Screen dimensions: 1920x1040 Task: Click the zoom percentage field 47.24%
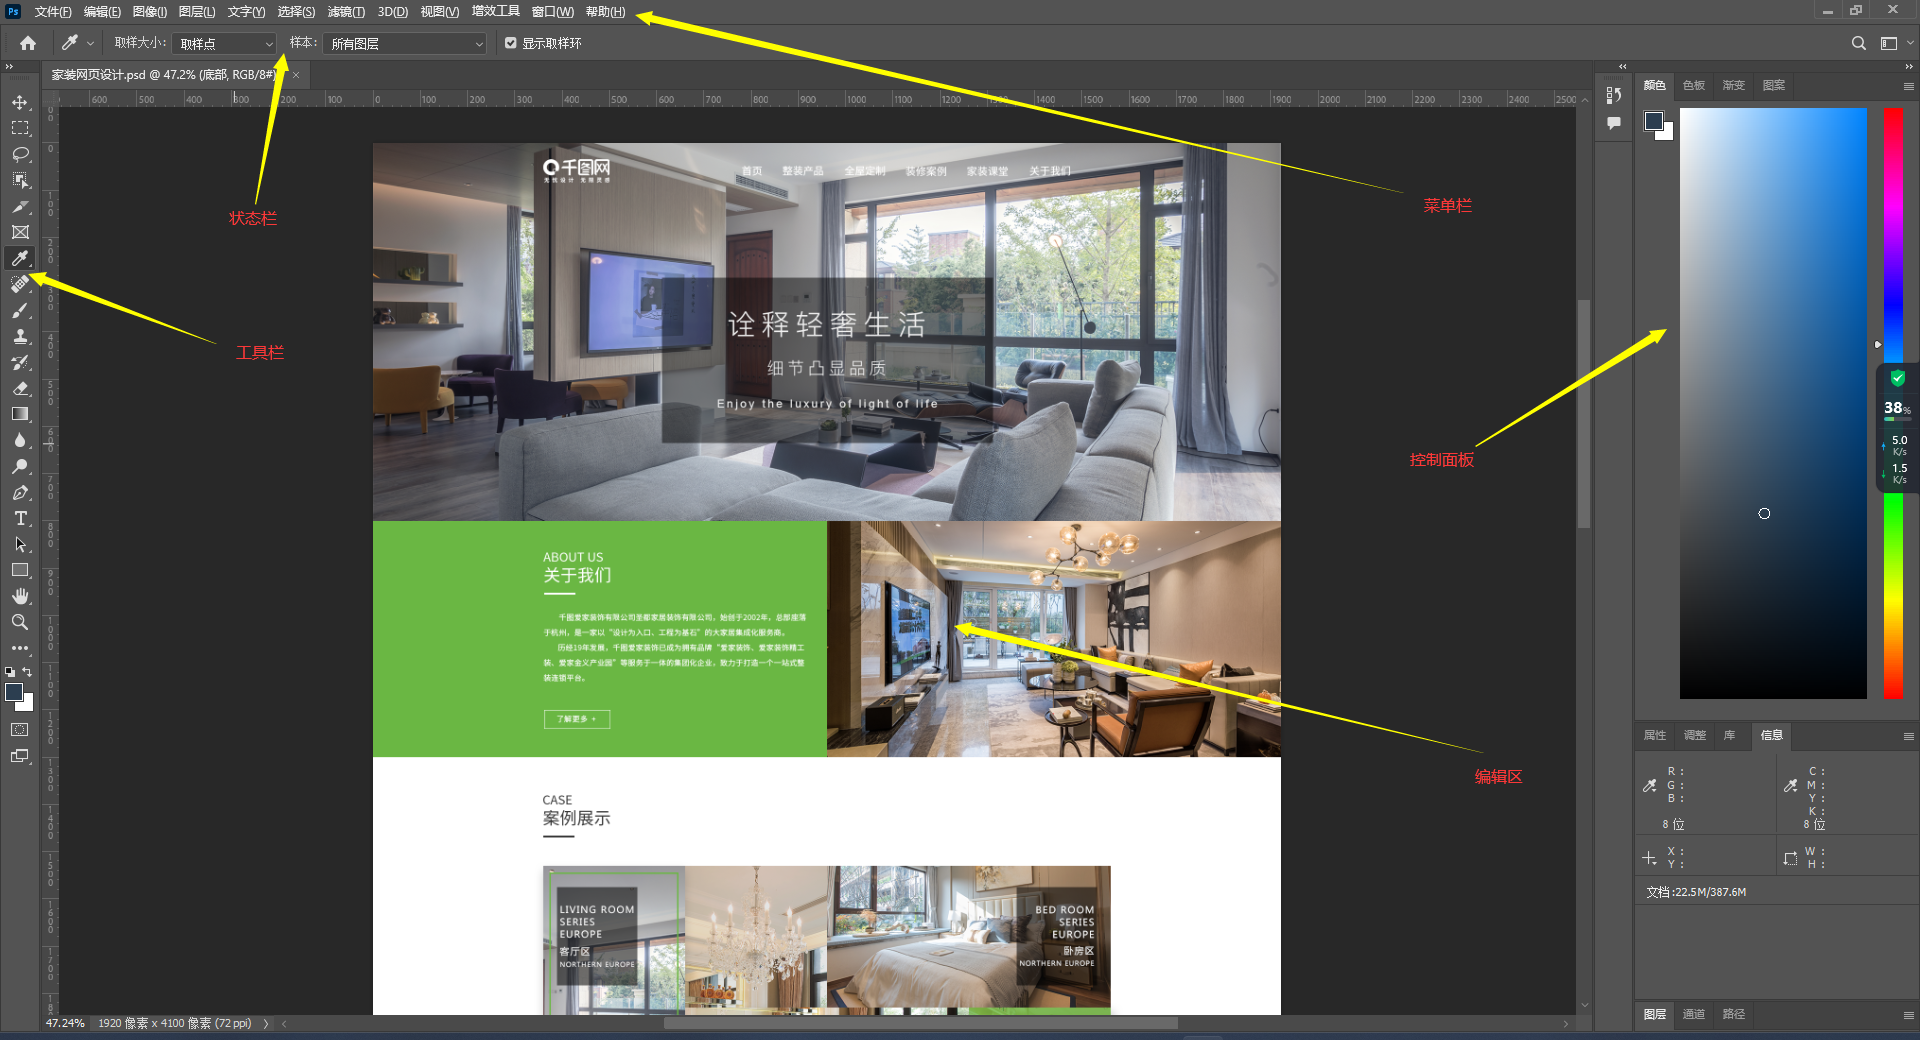[x=65, y=1023]
